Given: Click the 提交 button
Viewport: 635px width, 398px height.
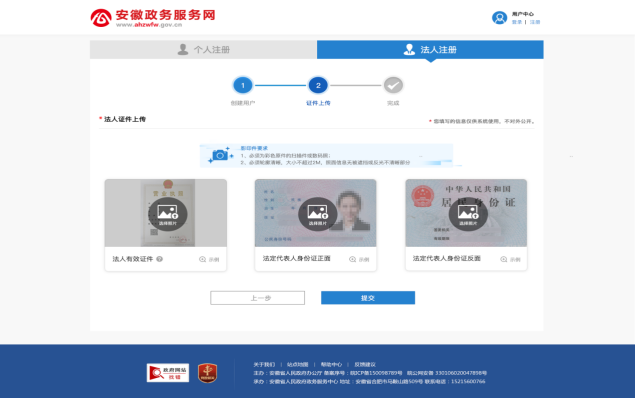Looking at the screenshot, I should point(368,298).
